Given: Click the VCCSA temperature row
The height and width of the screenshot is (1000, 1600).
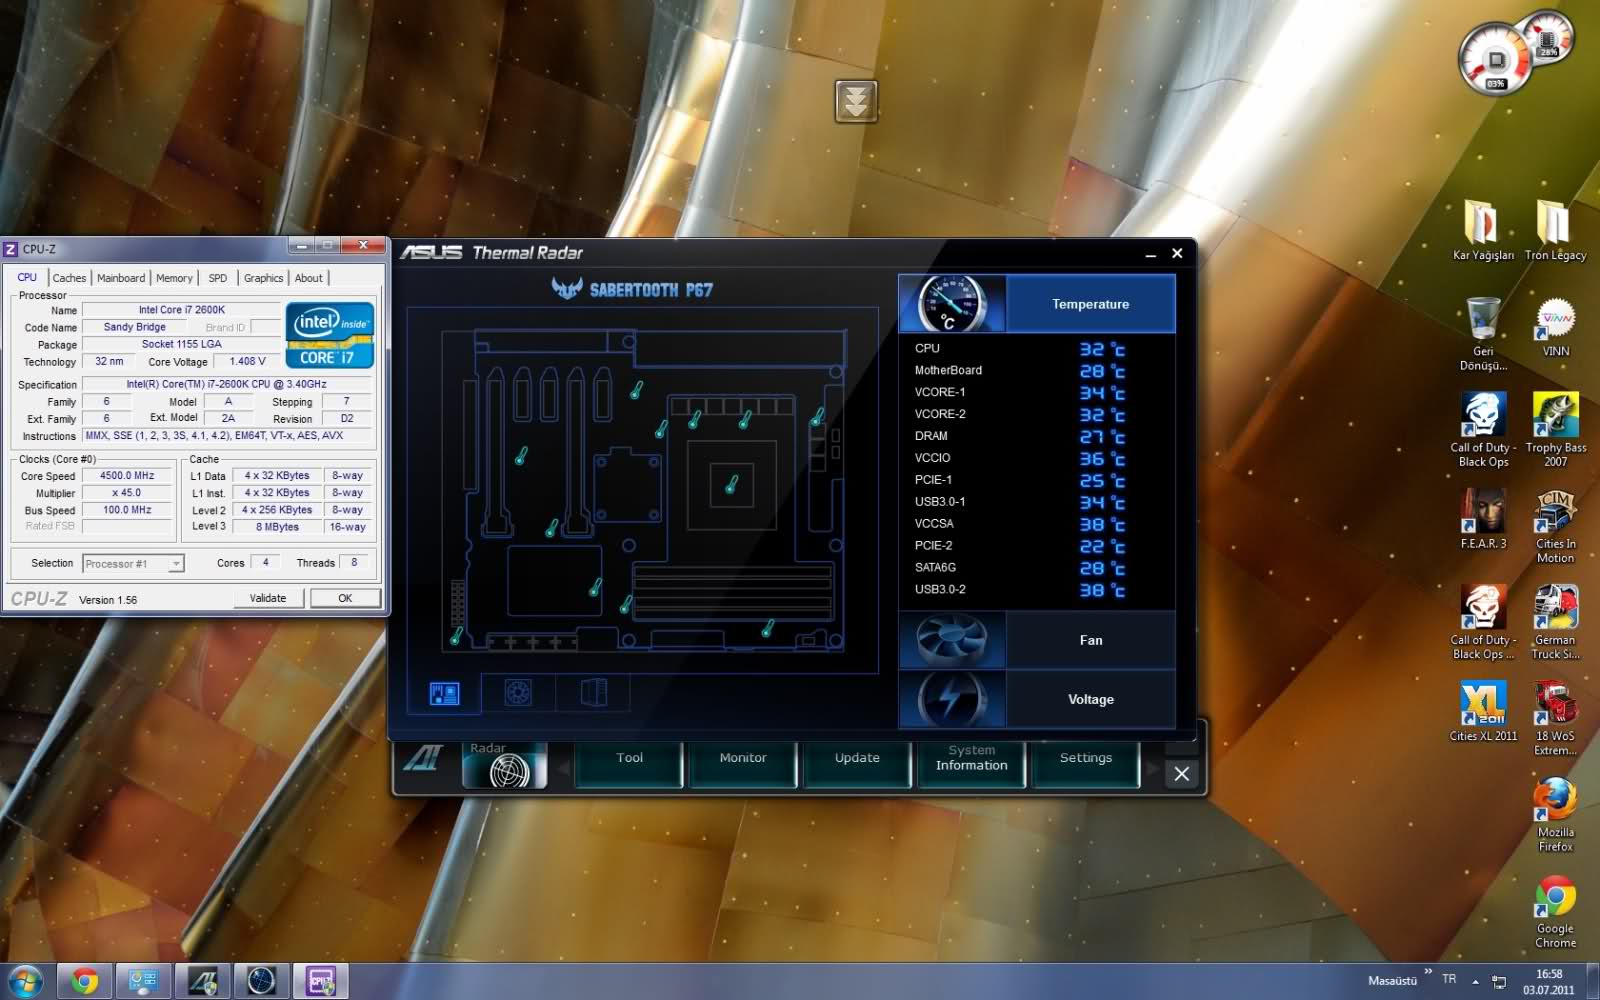Looking at the screenshot, I should click(1036, 524).
